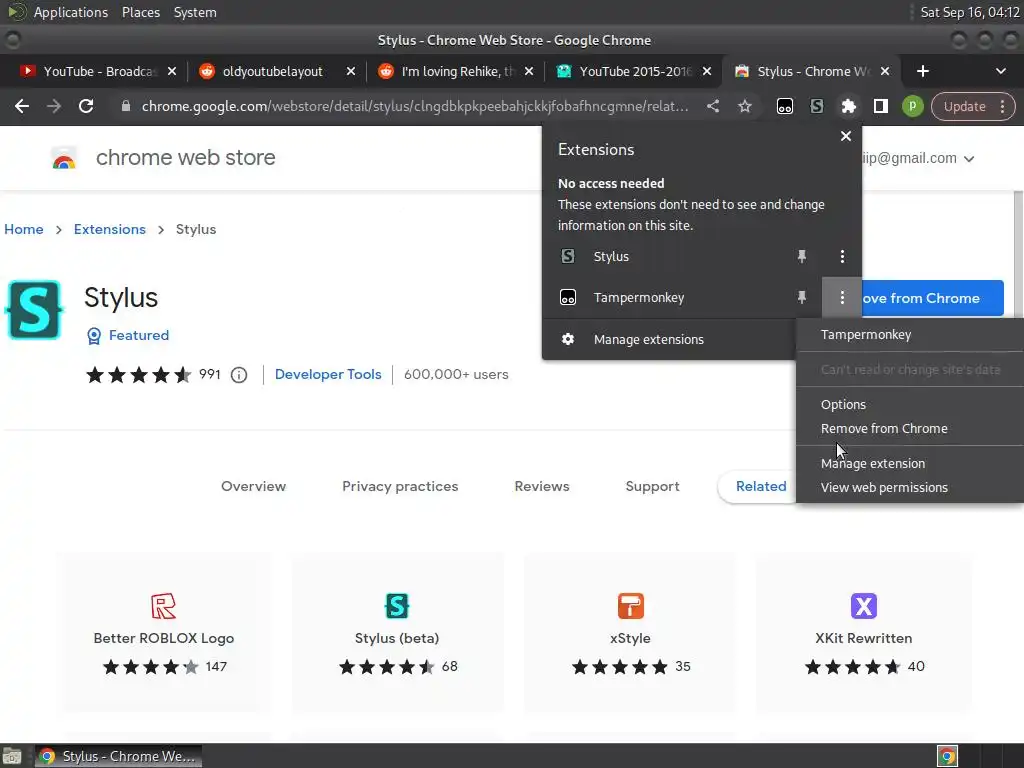
Task: Expand the gmail account dropdown
Action: tap(968, 159)
